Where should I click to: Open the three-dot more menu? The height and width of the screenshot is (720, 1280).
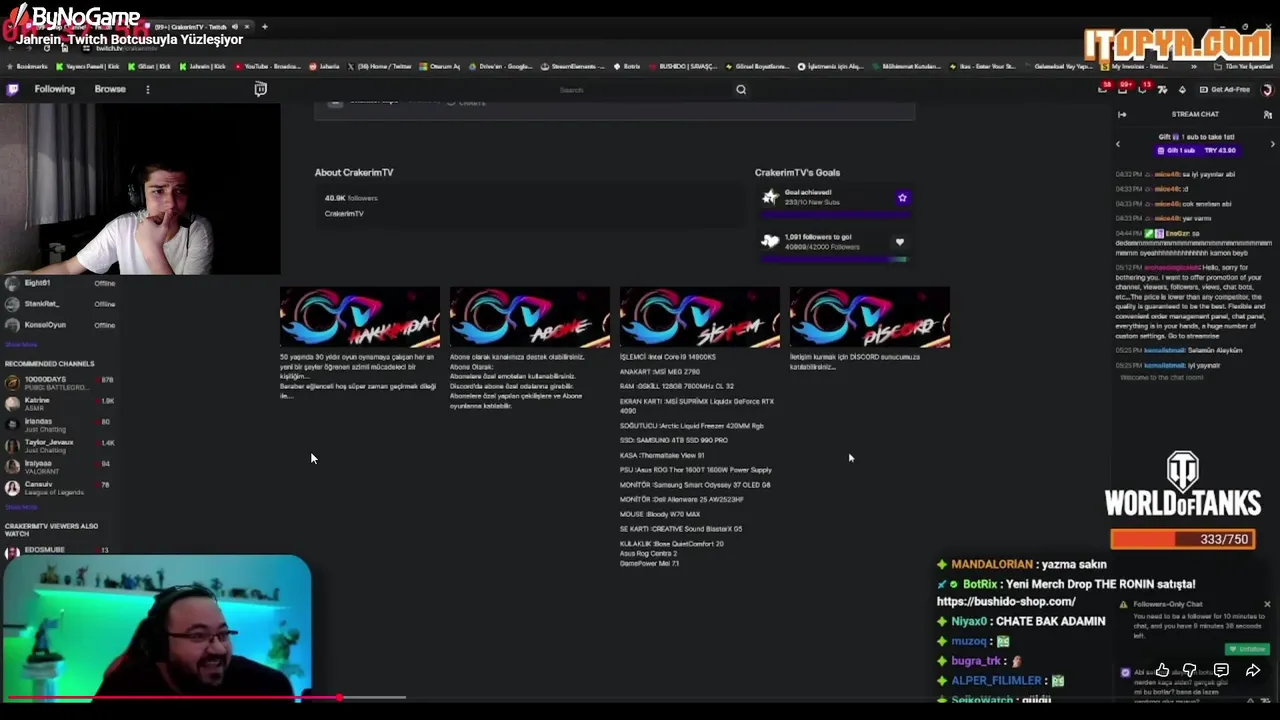tap(147, 89)
